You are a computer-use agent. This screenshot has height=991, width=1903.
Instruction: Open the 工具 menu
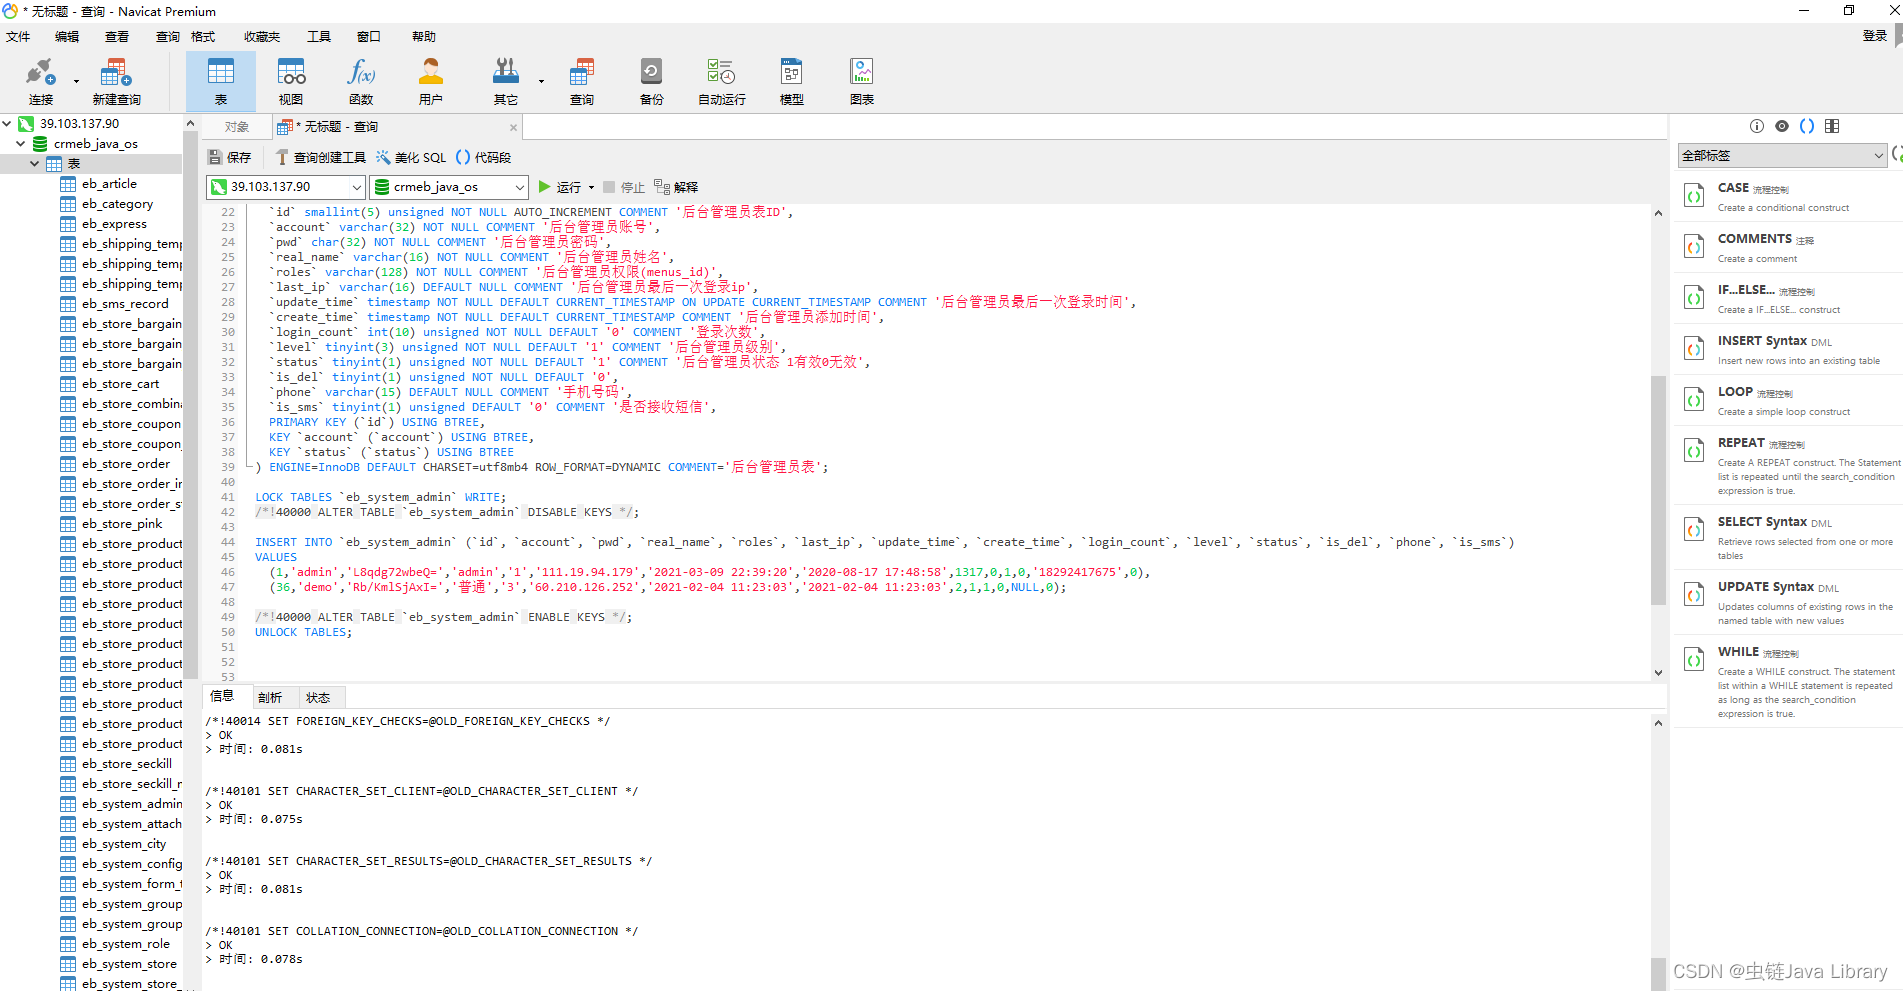click(319, 37)
